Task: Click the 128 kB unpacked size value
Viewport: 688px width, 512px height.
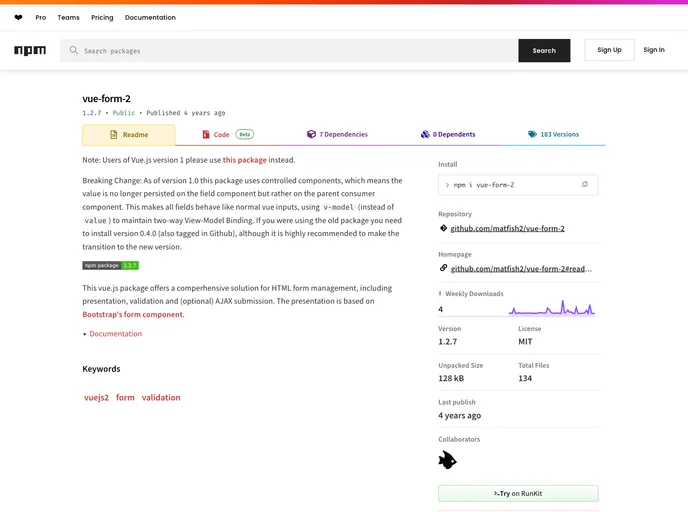Action: (451, 378)
